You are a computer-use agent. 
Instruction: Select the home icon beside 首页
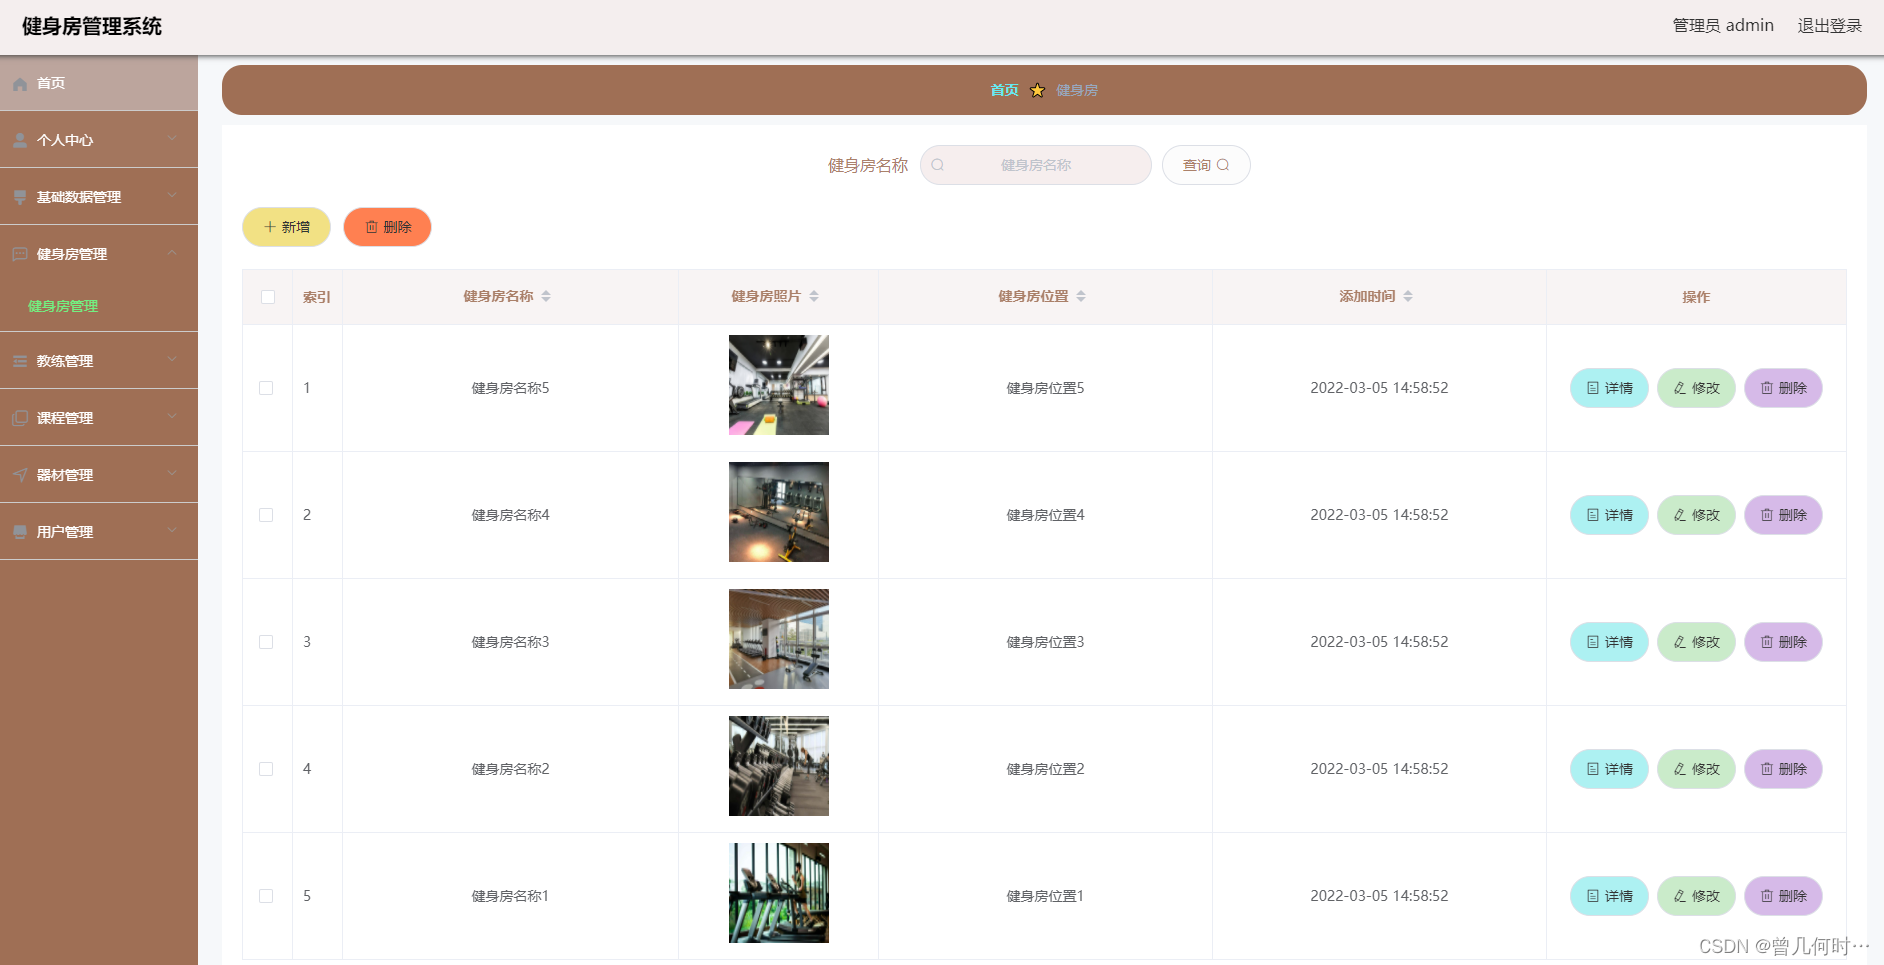tap(20, 84)
